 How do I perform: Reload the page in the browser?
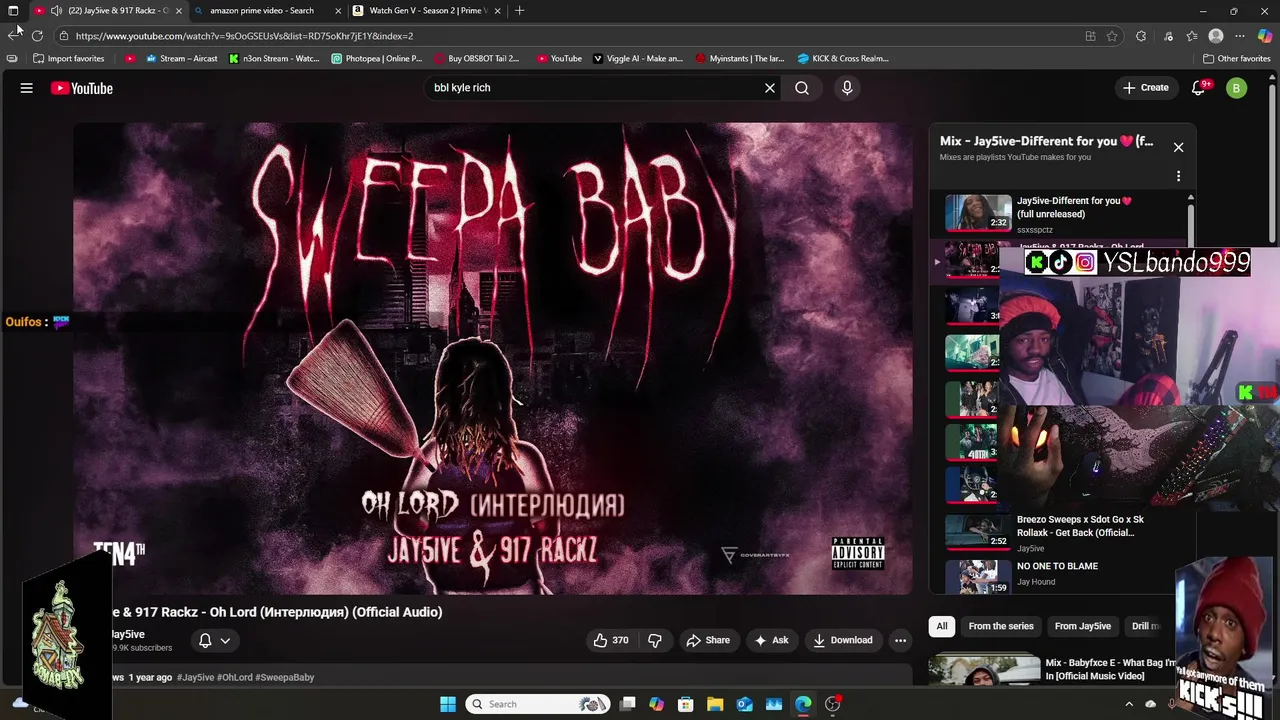click(x=37, y=36)
